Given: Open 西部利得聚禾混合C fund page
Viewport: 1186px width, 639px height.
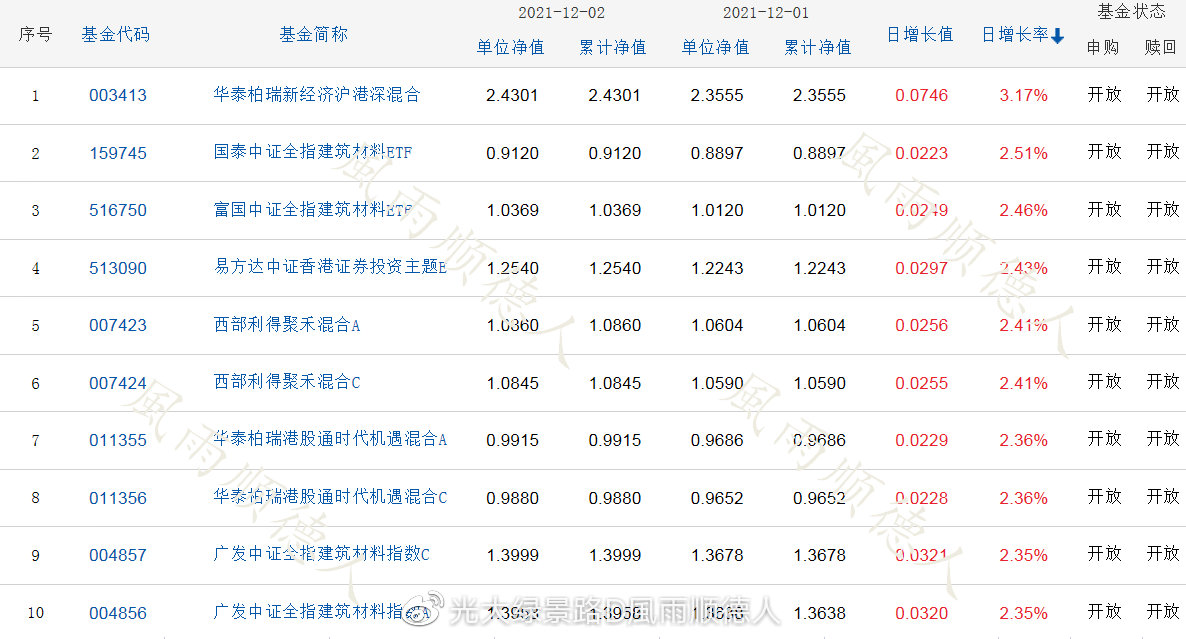Looking at the screenshot, I should point(287,382).
